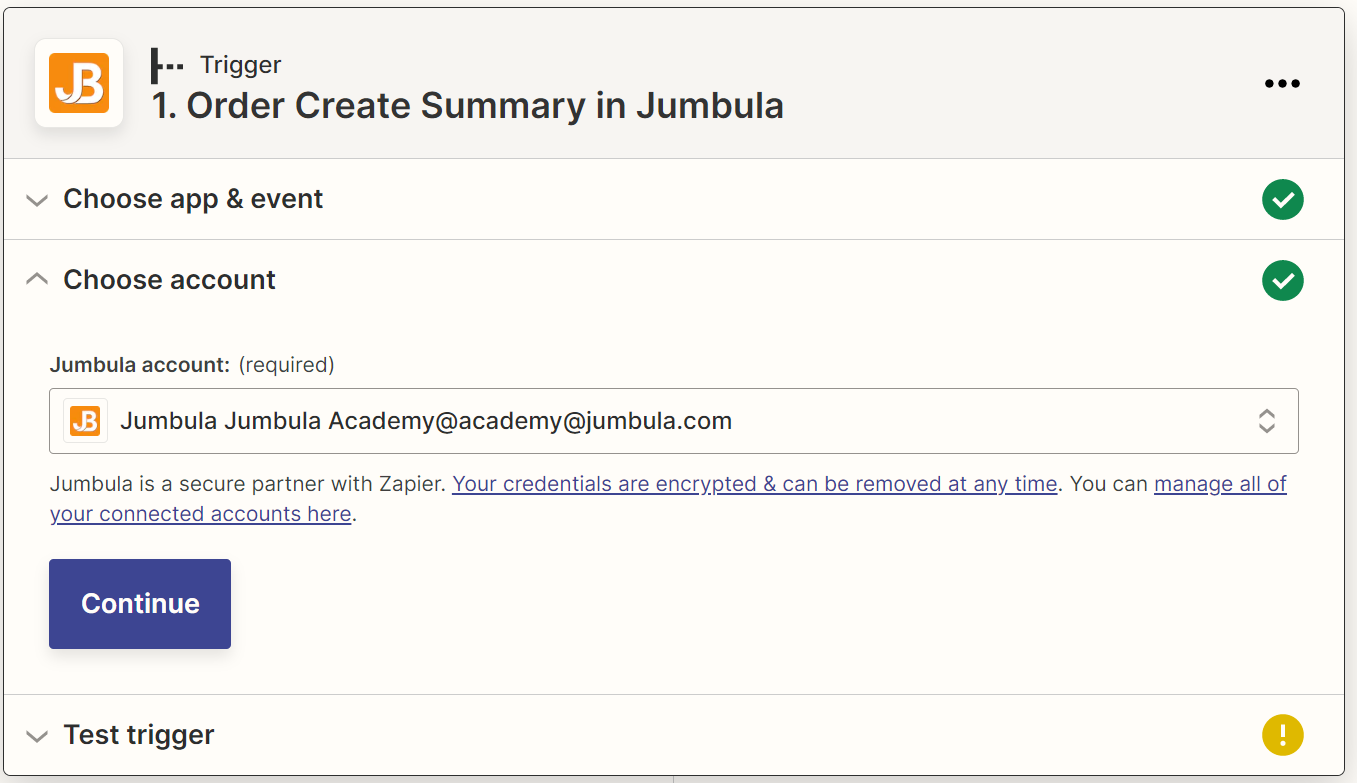
Task: Open the three-dot more options menu
Action: tap(1282, 84)
